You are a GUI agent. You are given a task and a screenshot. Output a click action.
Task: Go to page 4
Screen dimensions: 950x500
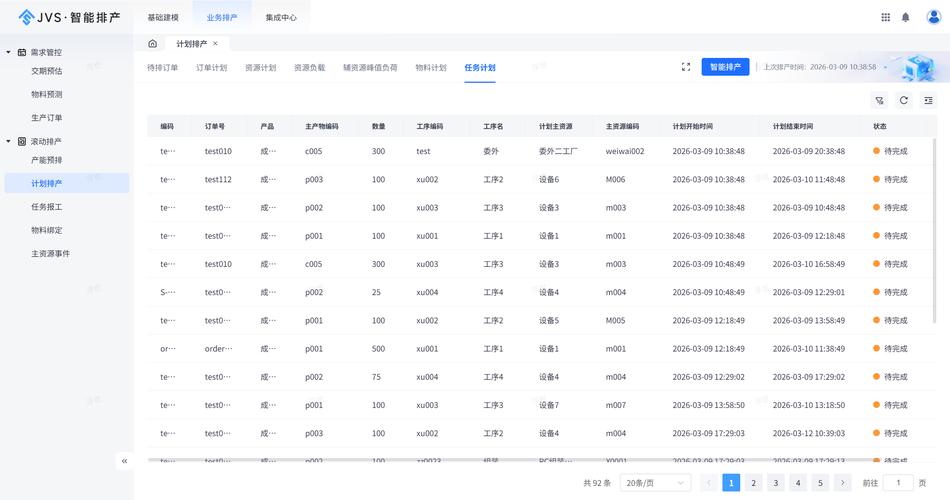point(798,483)
